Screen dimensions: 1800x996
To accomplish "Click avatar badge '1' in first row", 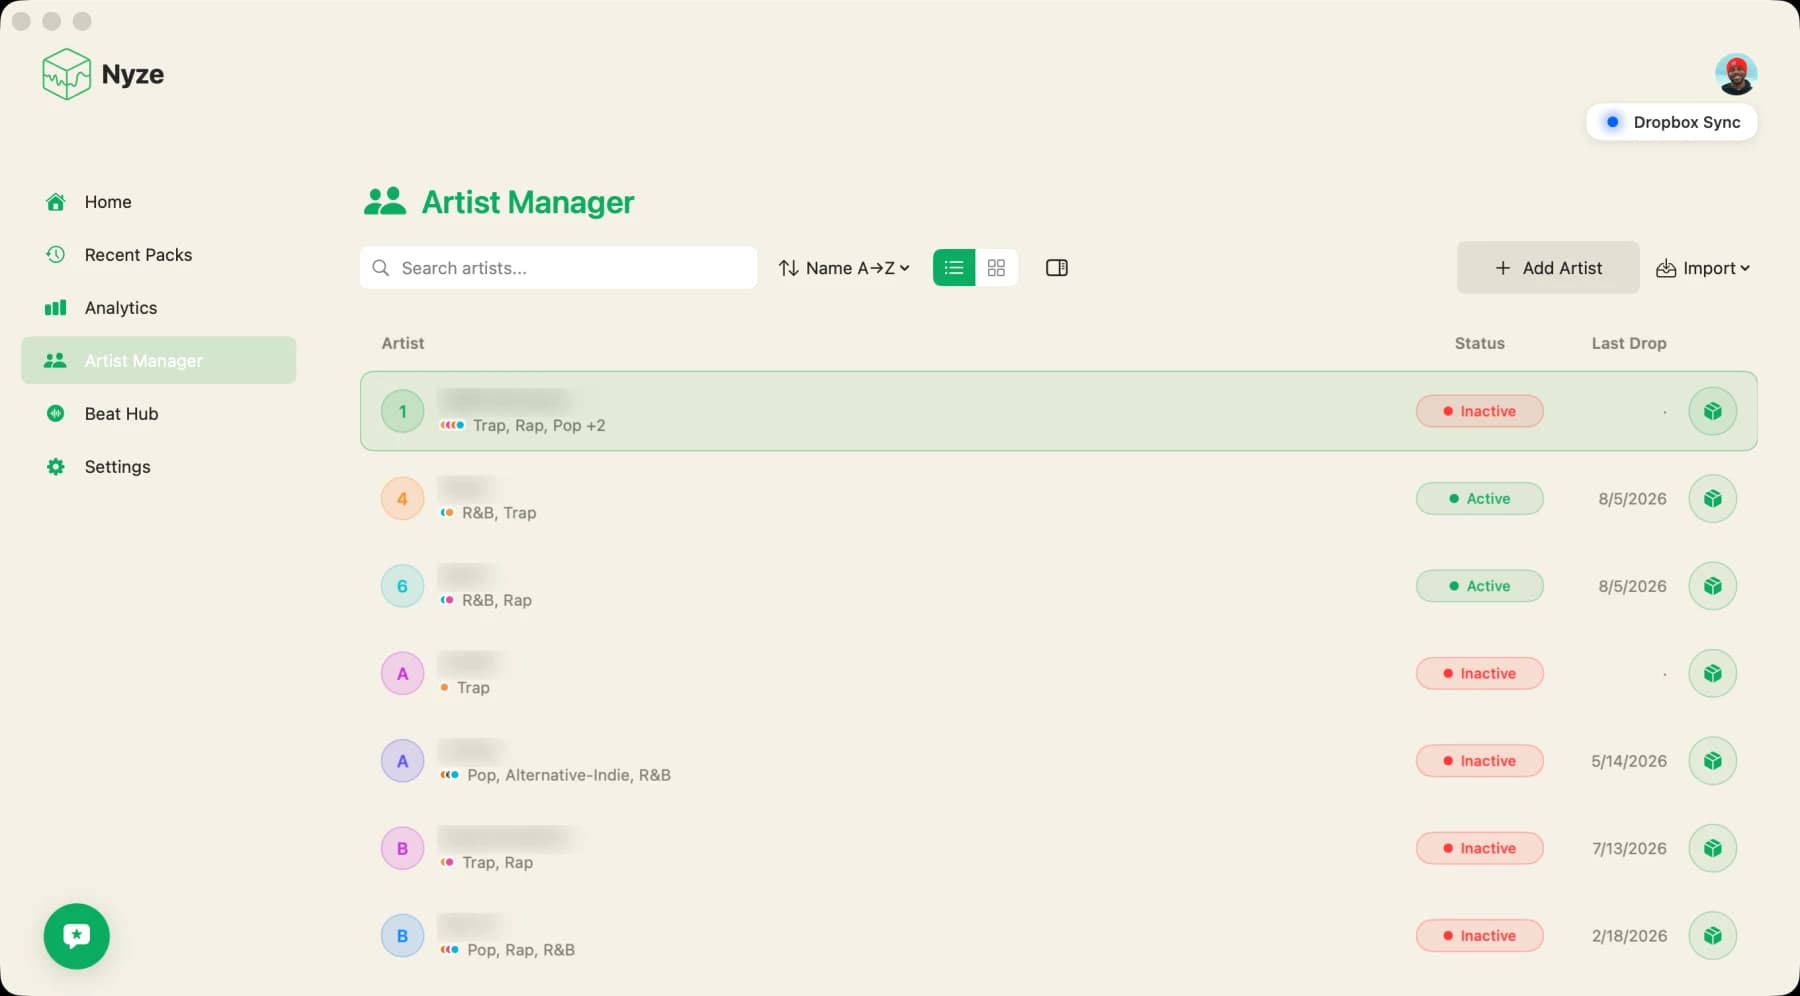I will click(x=403, y=411).
